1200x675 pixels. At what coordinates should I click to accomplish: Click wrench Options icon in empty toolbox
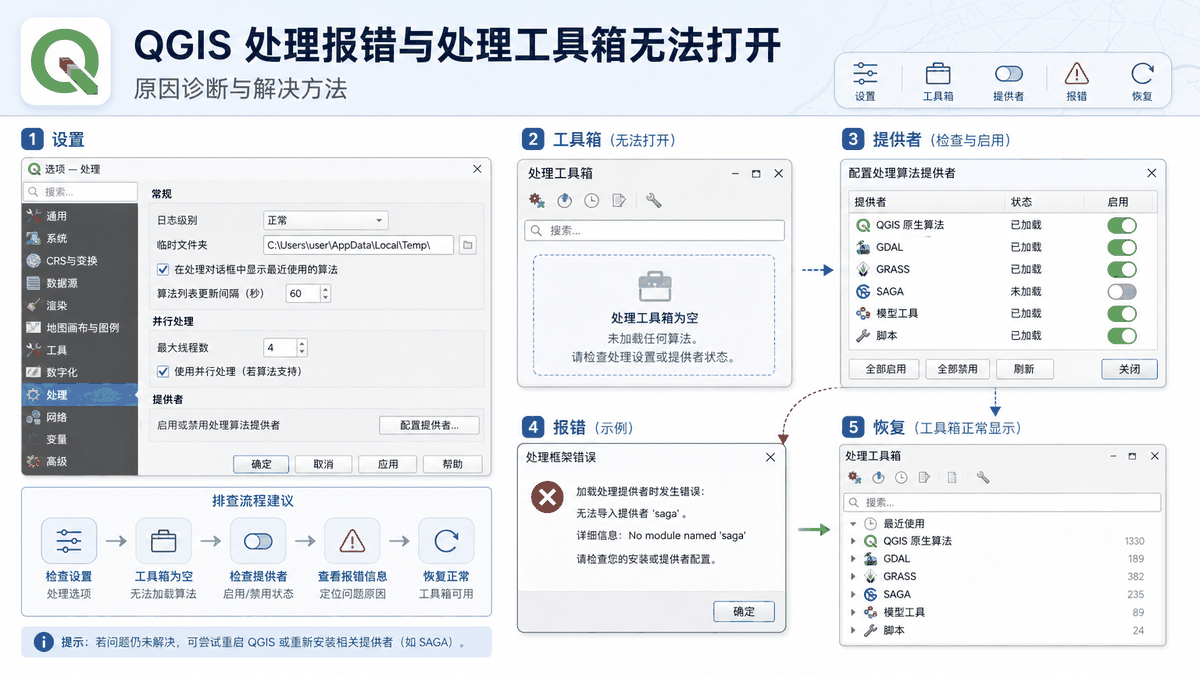(654, 201)
